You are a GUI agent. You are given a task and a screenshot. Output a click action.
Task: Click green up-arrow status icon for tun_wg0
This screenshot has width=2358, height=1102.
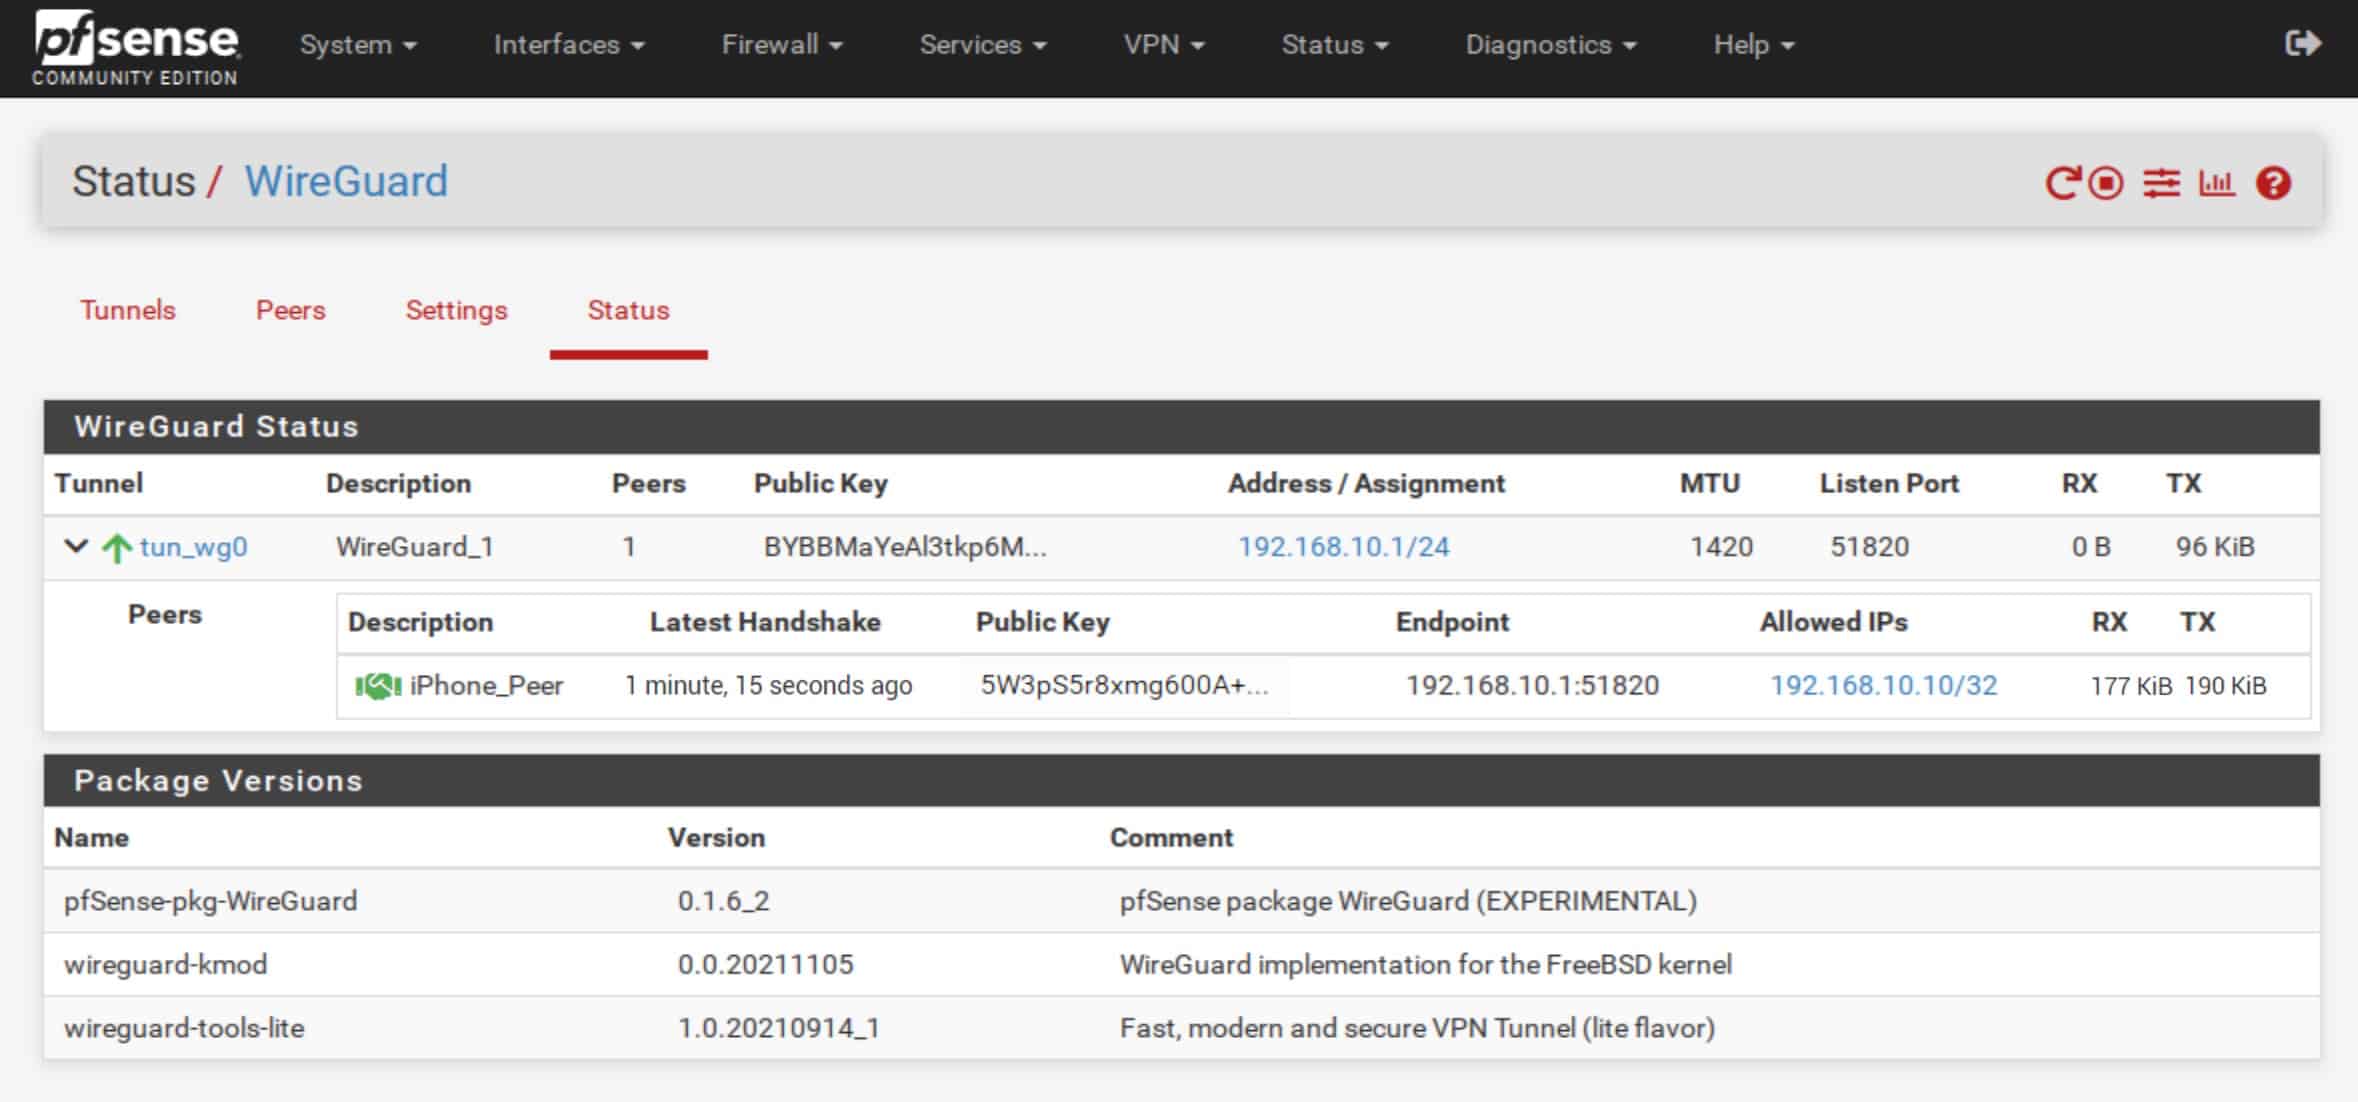tap(117, 548)
